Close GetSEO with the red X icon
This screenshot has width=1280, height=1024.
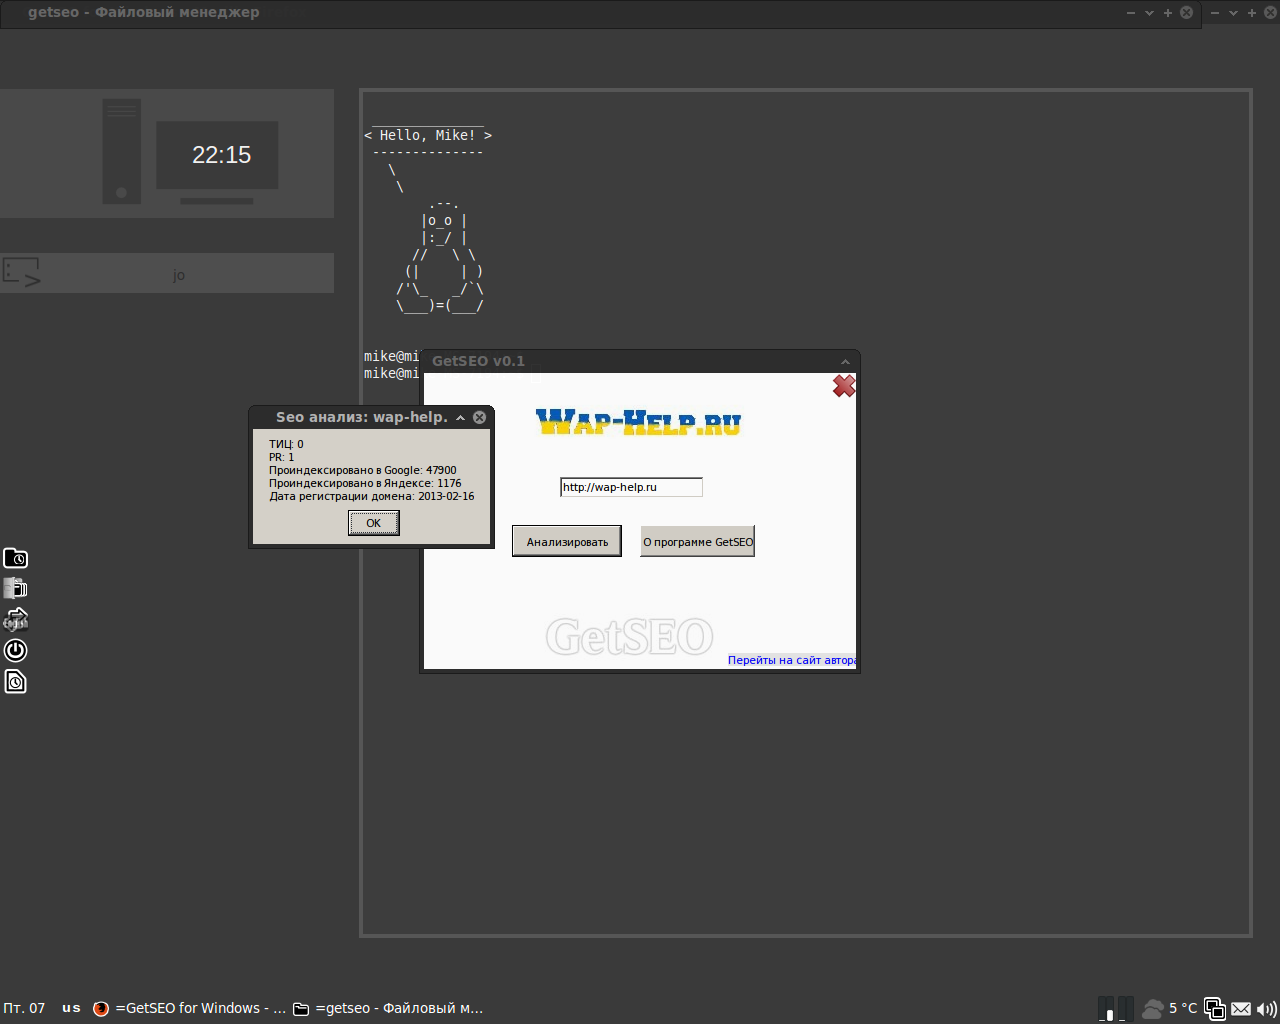844,386
